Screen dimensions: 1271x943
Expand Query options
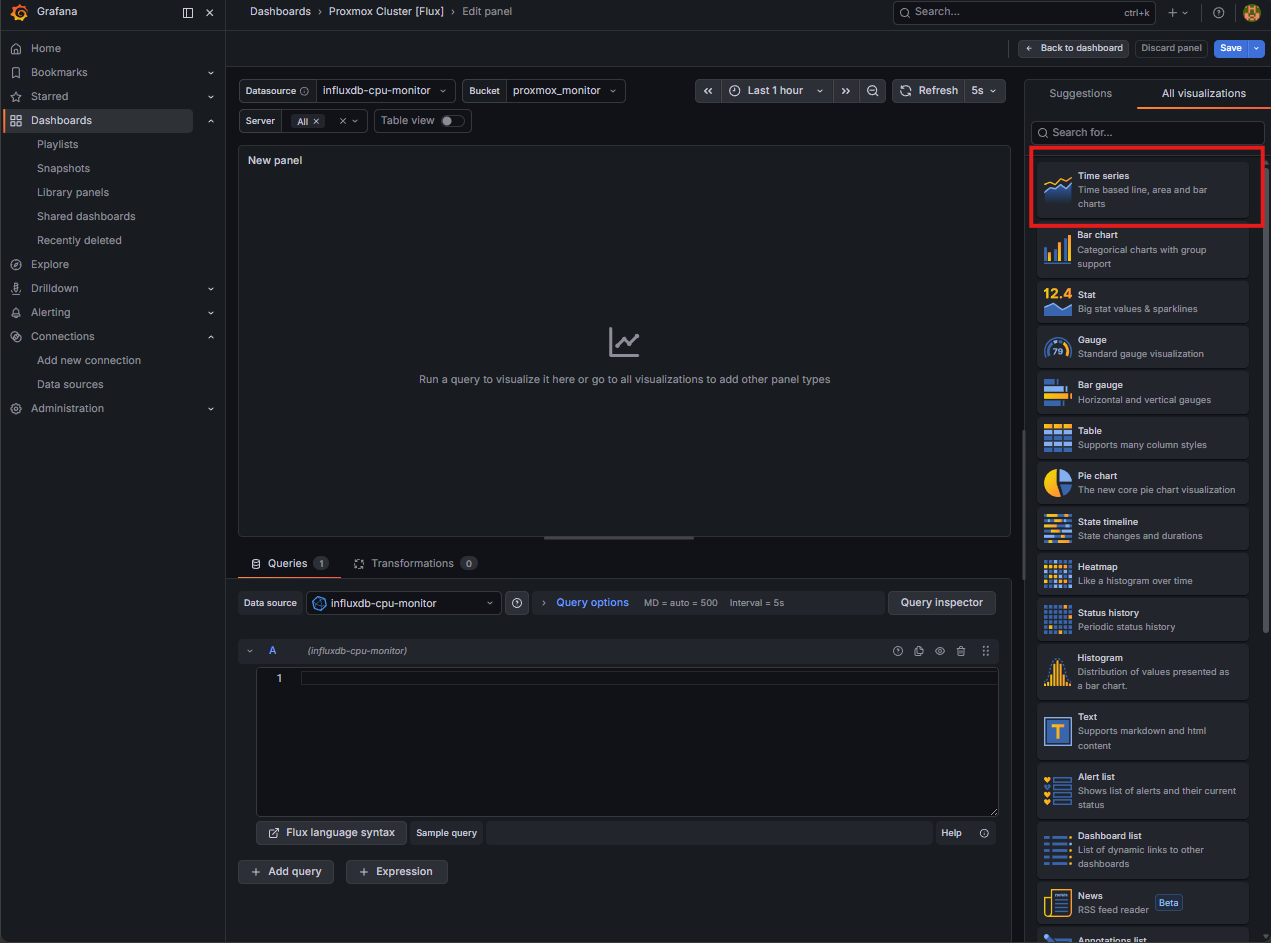pos(592,603)
